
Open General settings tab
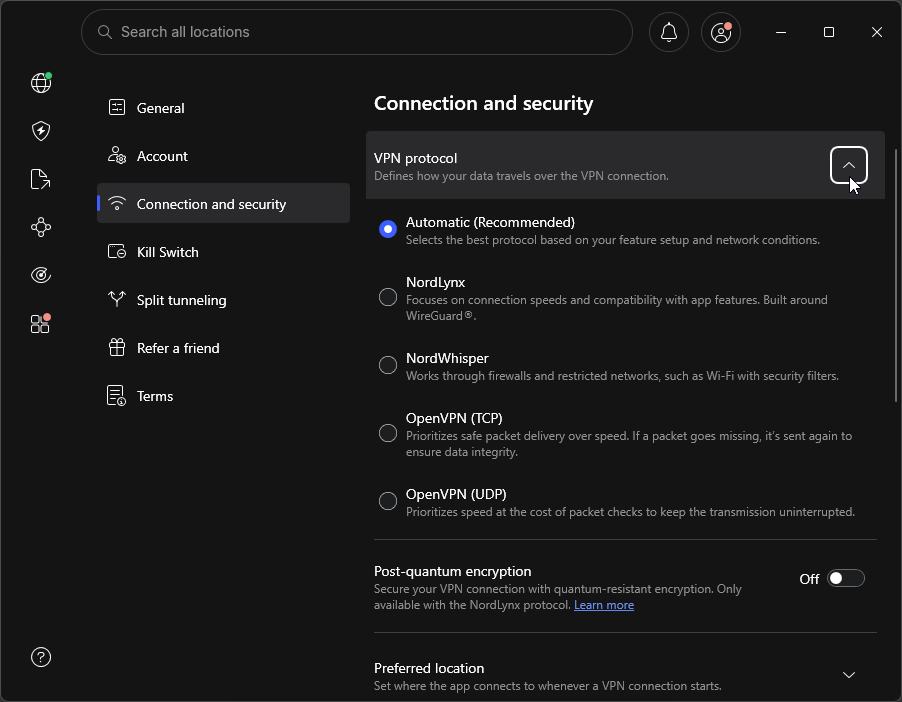tap(223, 108)
